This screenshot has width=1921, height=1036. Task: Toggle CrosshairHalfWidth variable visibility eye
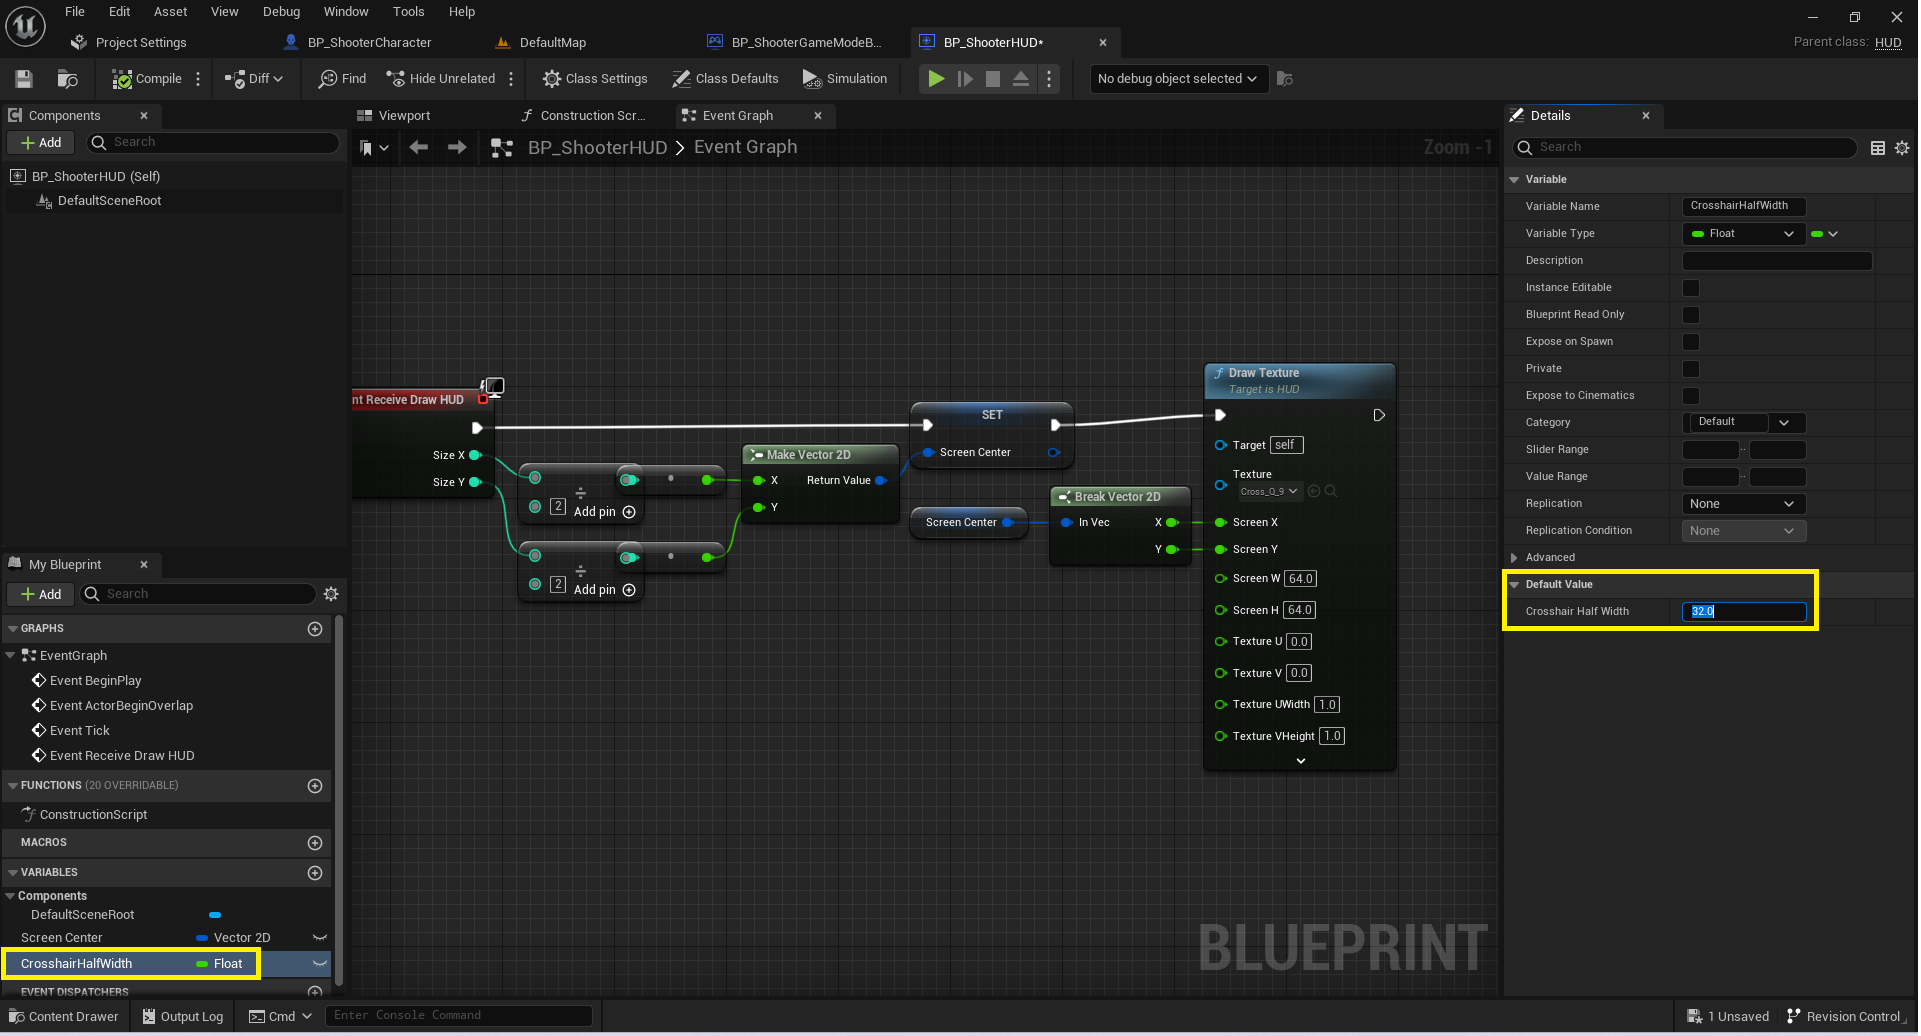pos(320,964)
